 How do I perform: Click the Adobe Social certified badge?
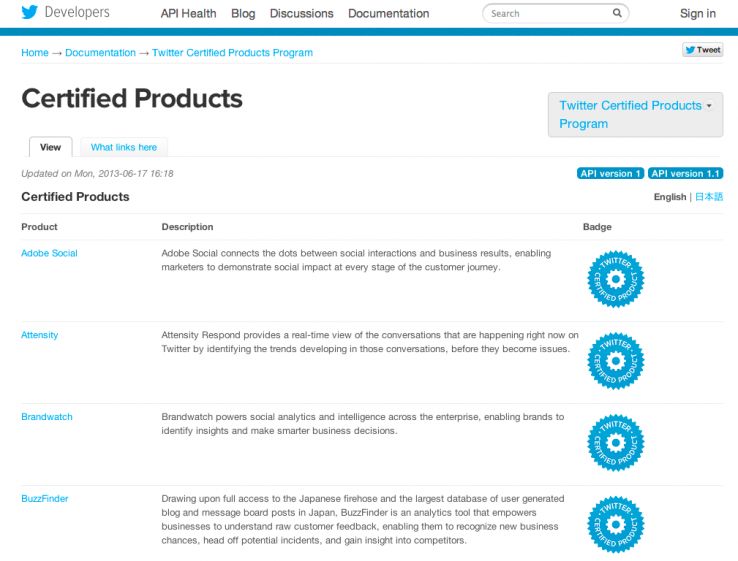613,277
